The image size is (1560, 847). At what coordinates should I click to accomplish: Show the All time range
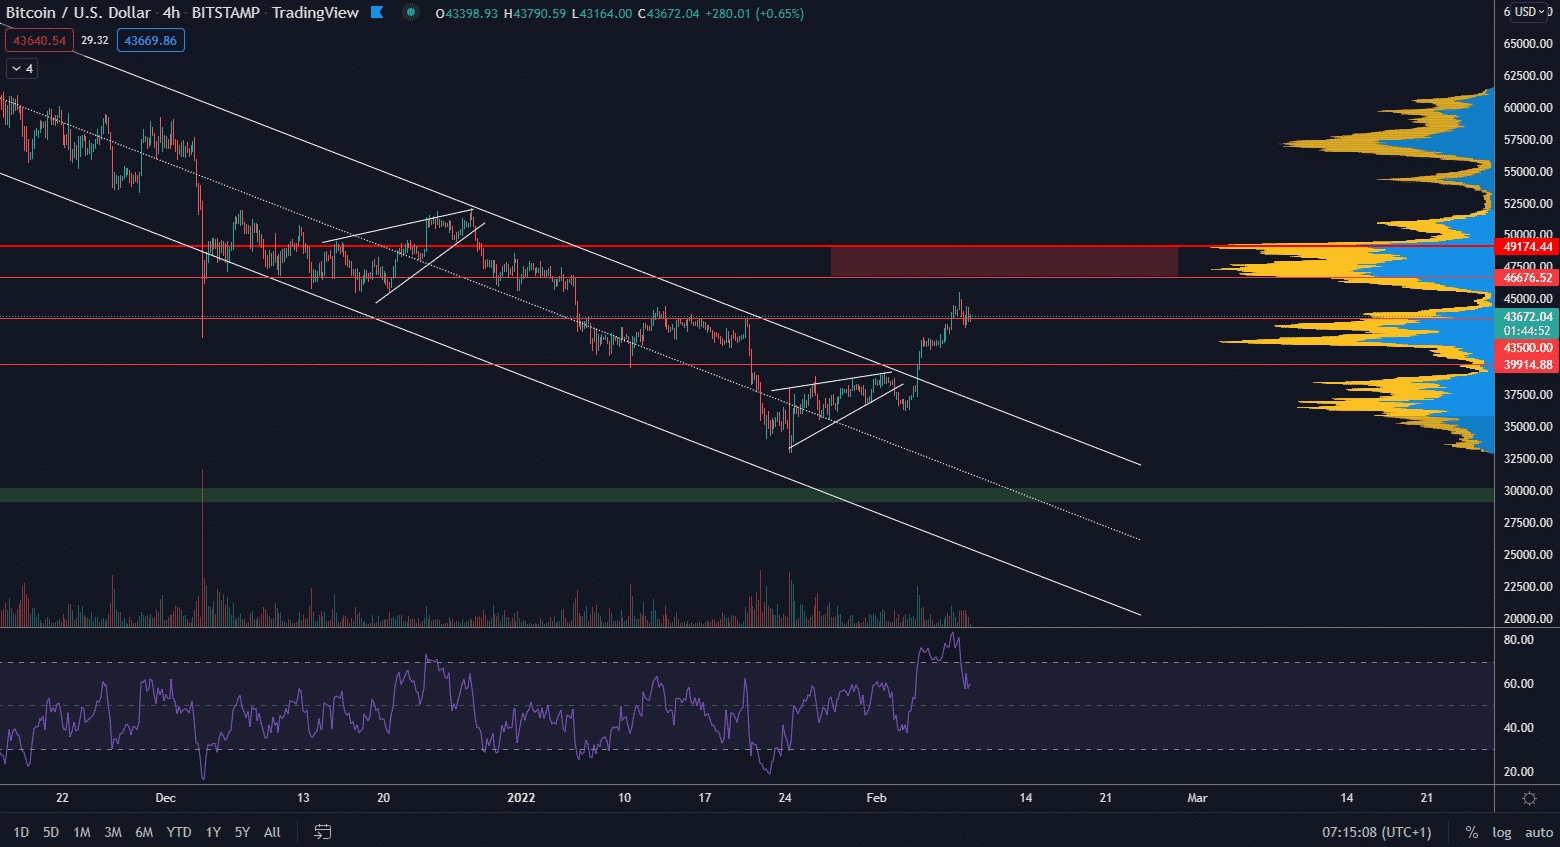(272, 832)
